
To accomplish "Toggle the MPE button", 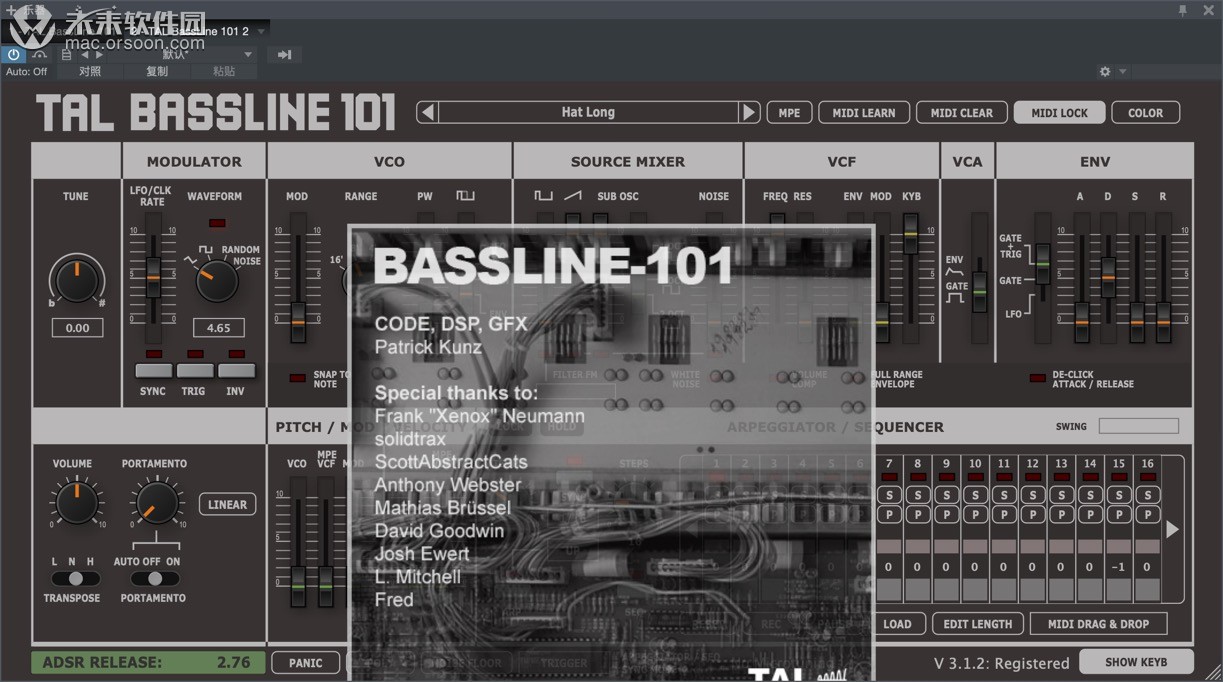I will point(789,113).
